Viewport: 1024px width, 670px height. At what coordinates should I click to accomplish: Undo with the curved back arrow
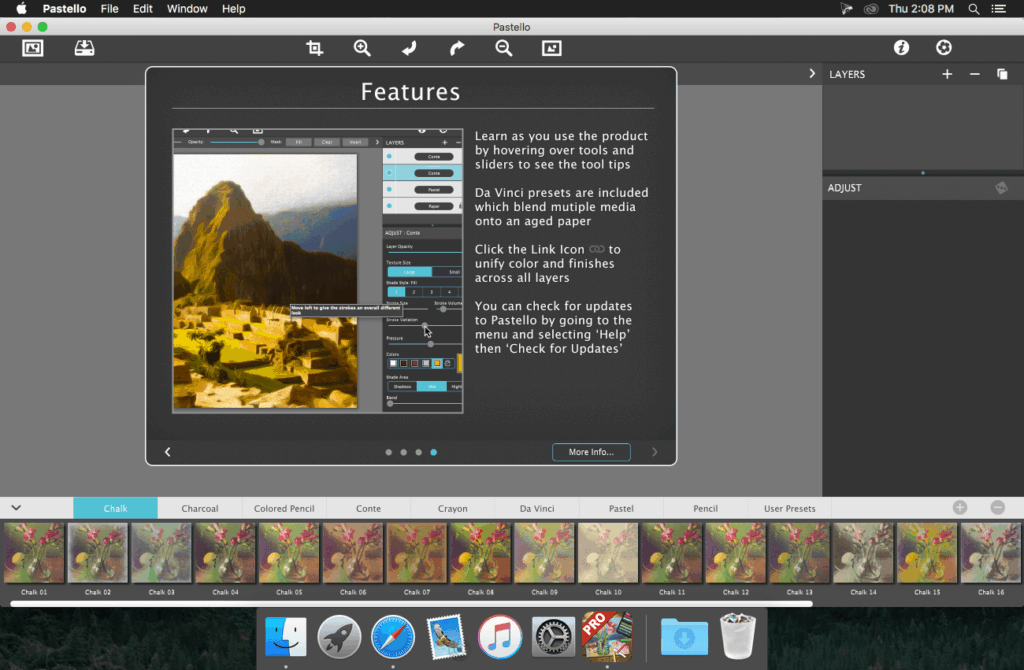tap(409, 48)
